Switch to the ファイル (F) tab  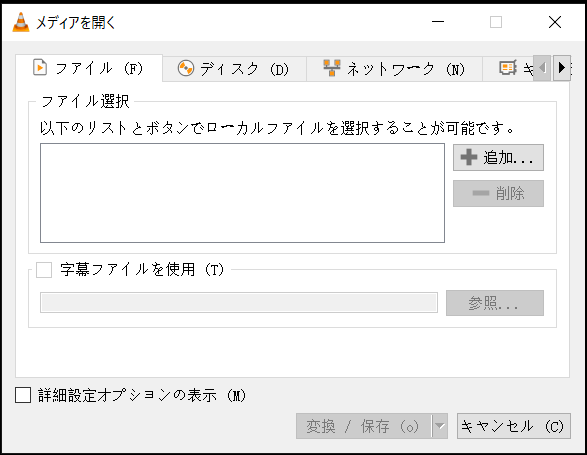(x=89, y=68)
